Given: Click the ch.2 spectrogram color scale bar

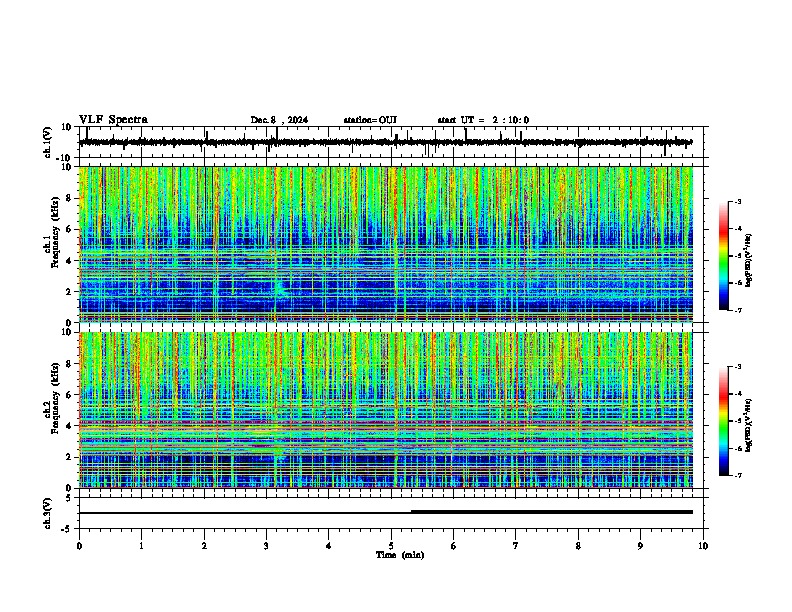Looking at the screenshot, I should pos(724,421).
